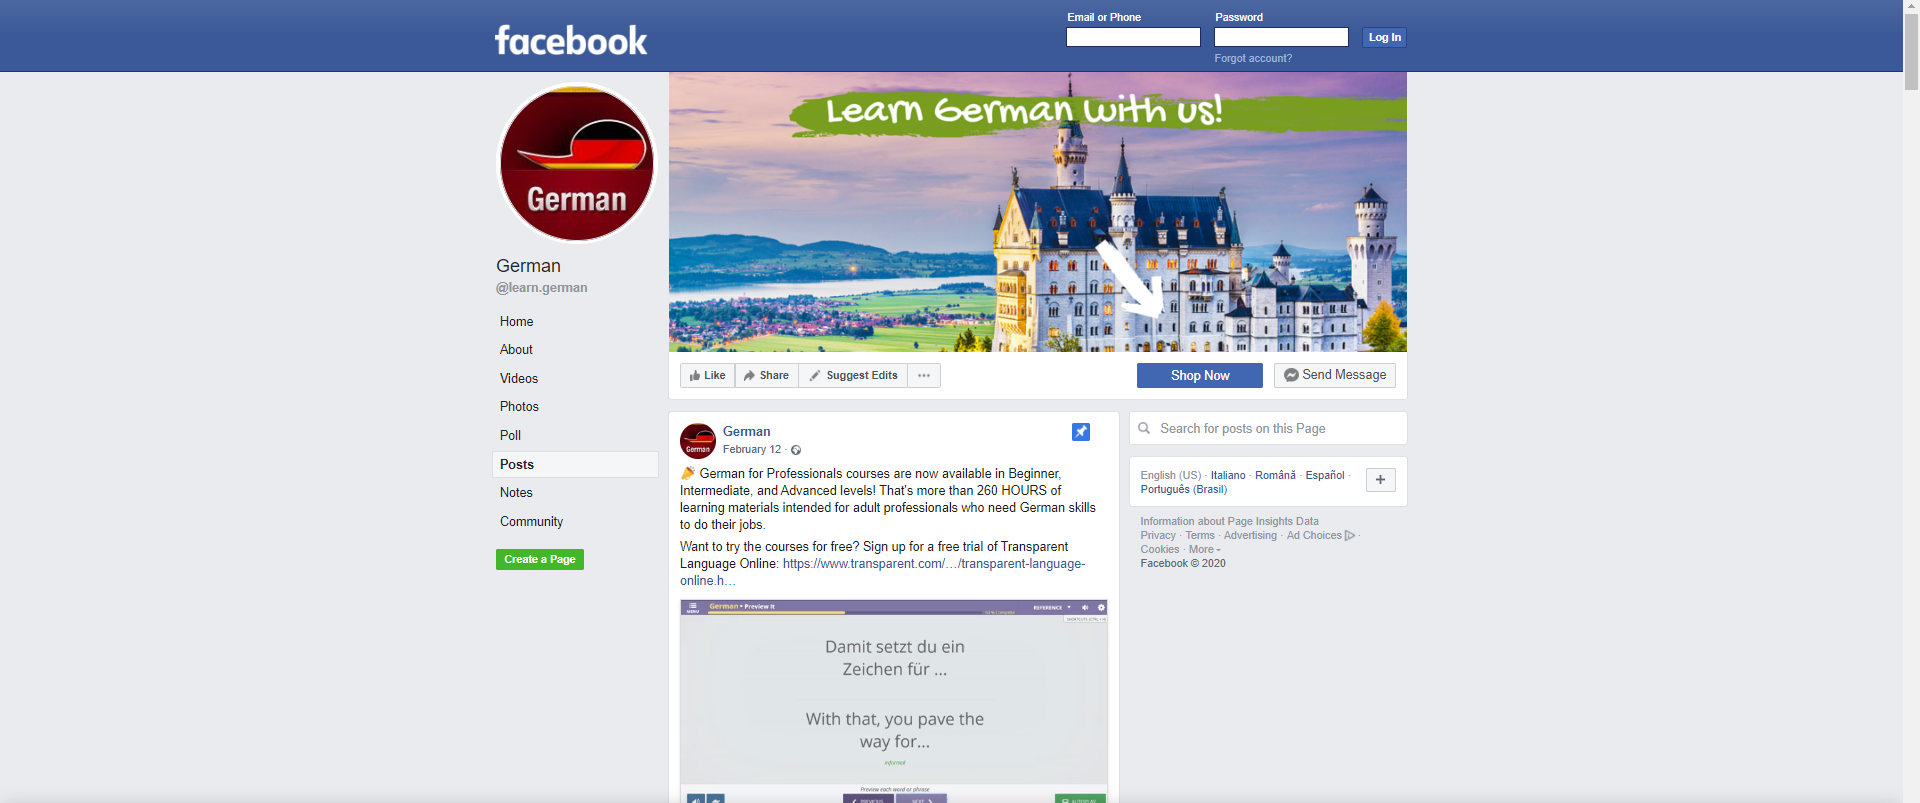Click the plus button to add languages
Viewport: 1920px width, 803px height.
(x=1380, y=480)
